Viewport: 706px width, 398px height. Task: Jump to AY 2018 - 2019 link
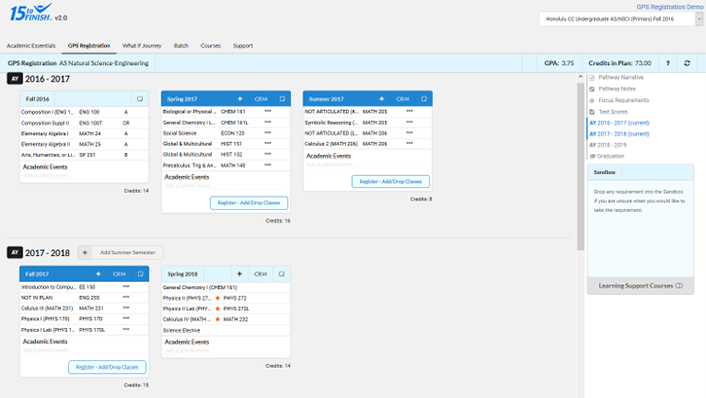click(x=608, y=145)
